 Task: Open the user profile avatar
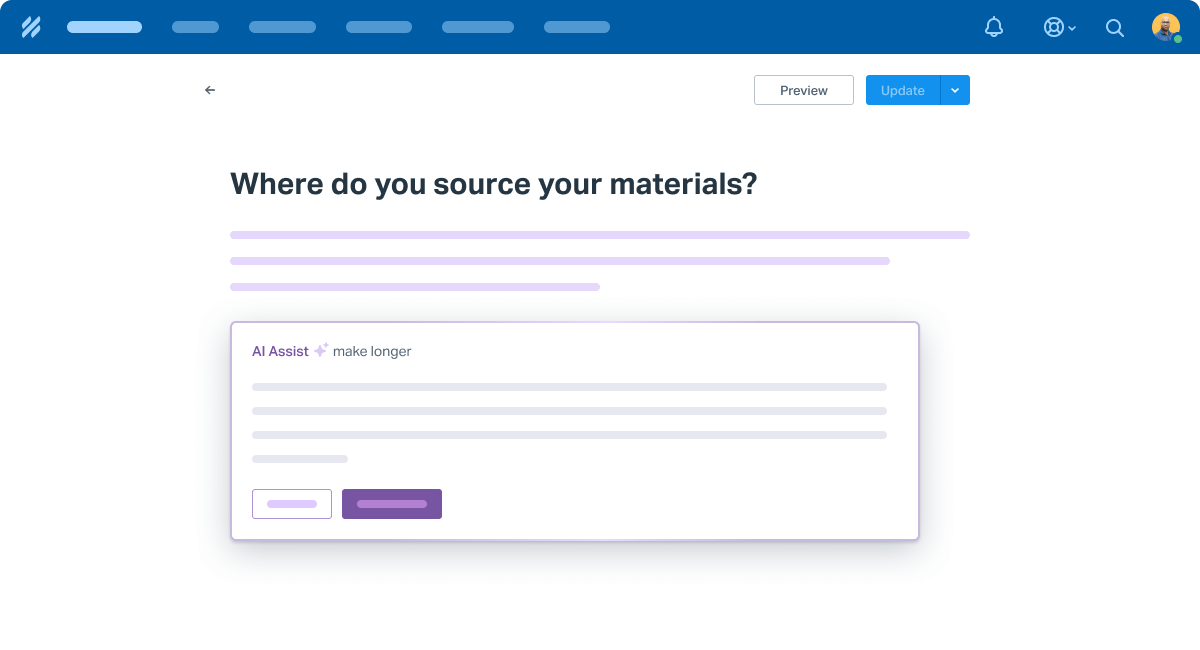pos(1165,27)
